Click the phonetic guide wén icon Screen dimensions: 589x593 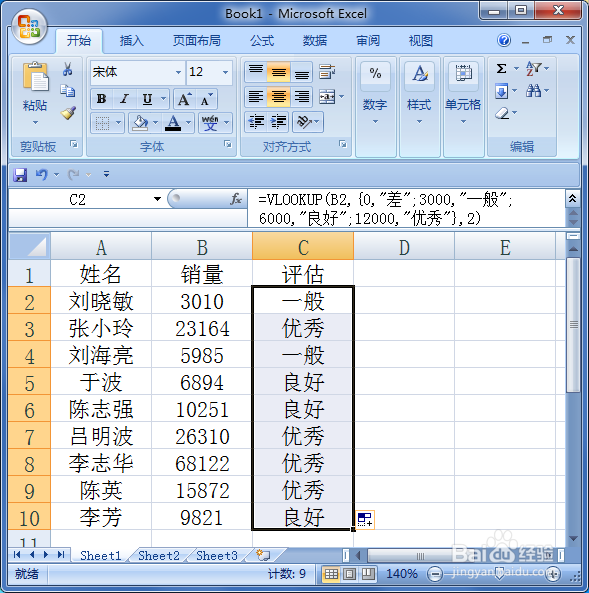210,123
